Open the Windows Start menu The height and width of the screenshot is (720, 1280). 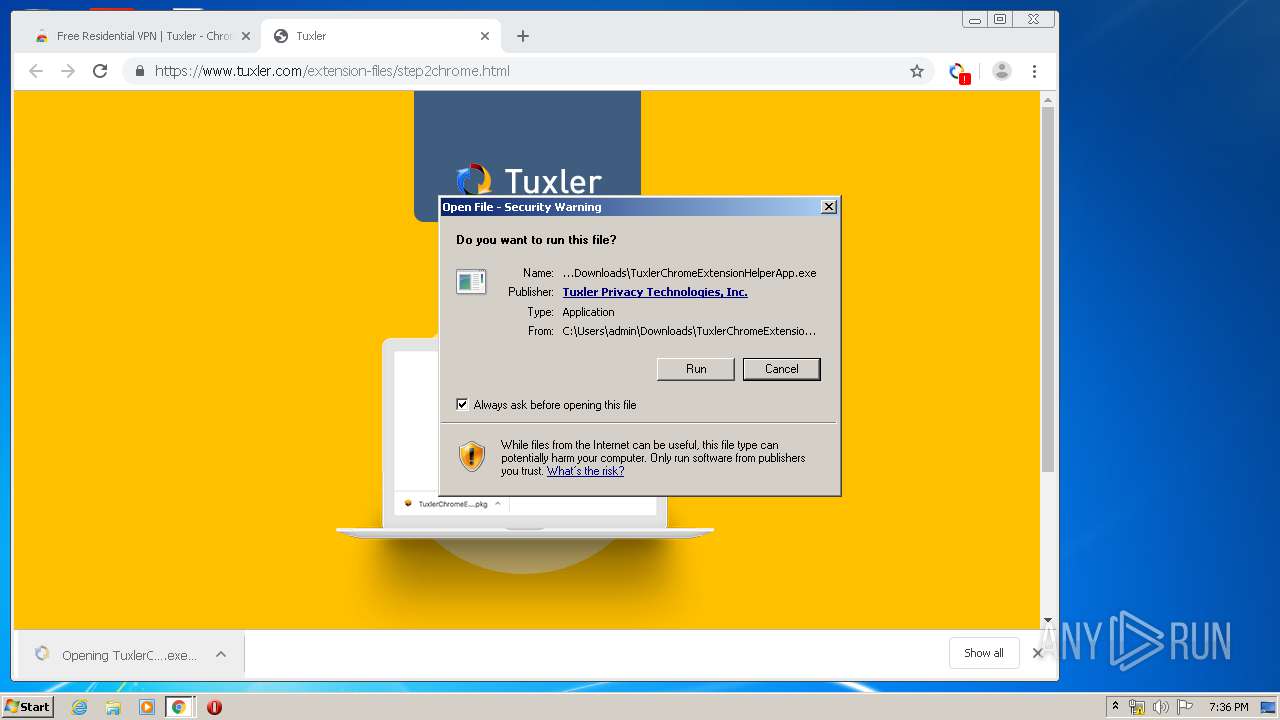click(x=27, y=706)
